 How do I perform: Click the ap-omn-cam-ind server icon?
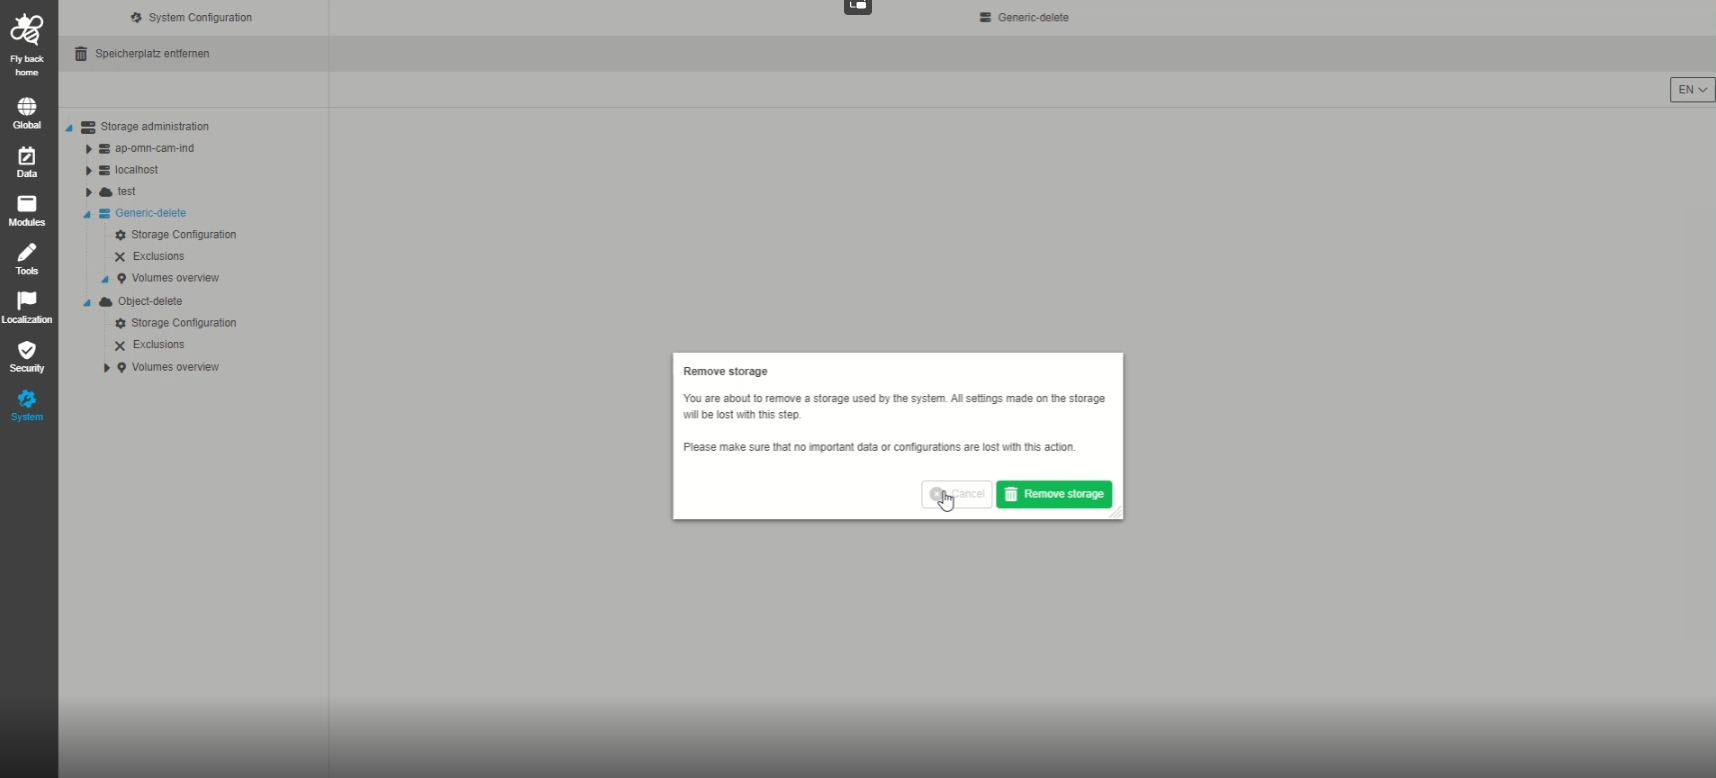[104, 149]
